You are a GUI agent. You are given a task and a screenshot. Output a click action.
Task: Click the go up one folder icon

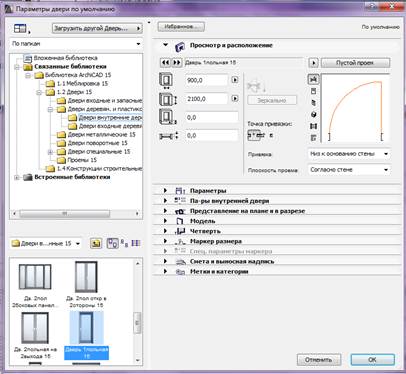click(96, 244)
